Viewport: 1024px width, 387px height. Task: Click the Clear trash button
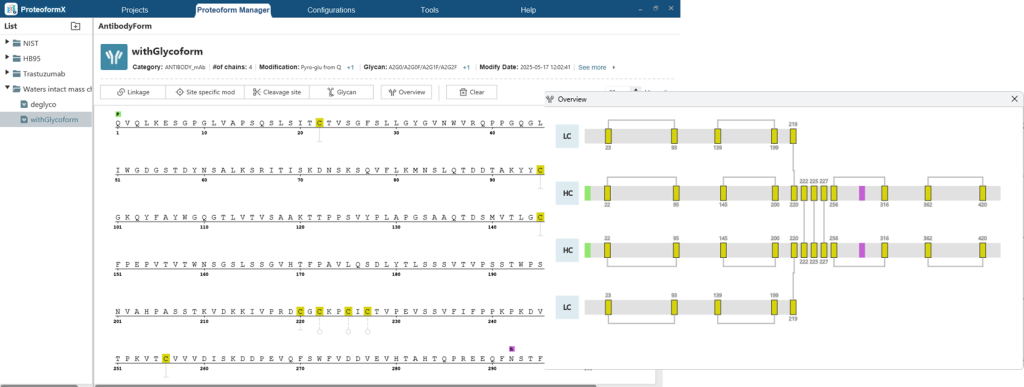472,92
